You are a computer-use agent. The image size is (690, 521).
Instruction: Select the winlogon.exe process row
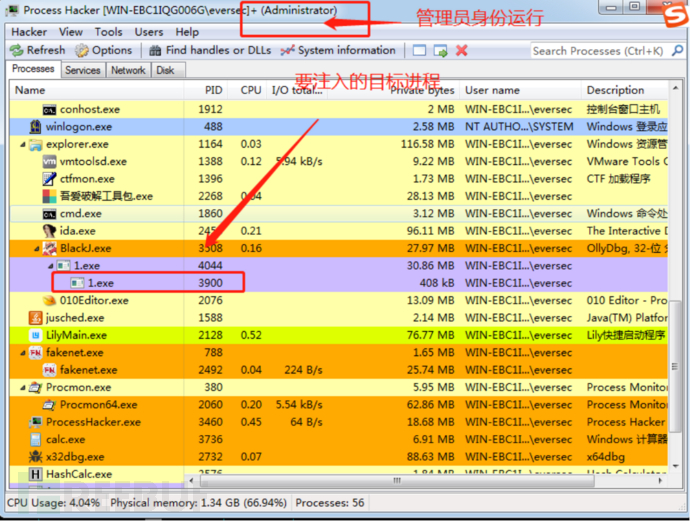338,127
